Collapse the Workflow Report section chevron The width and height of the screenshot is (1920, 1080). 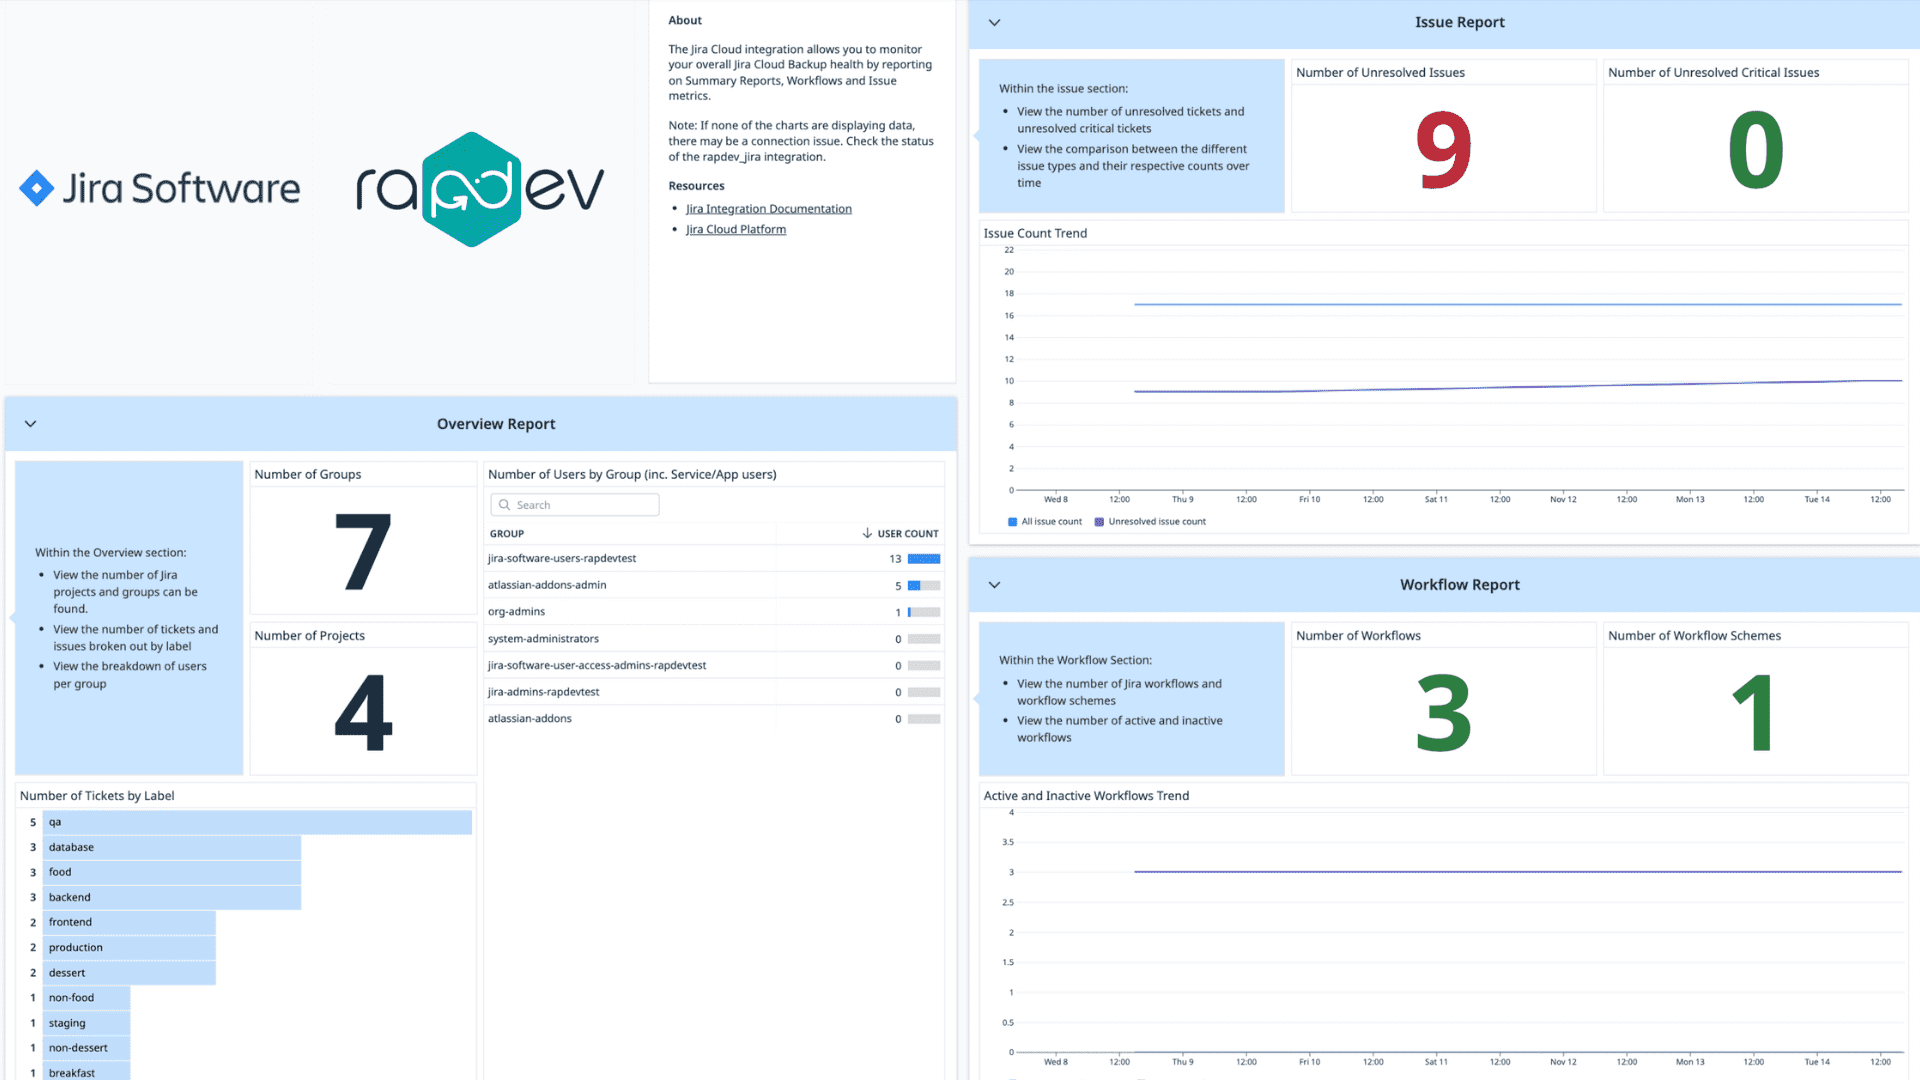tap(994, 585)
